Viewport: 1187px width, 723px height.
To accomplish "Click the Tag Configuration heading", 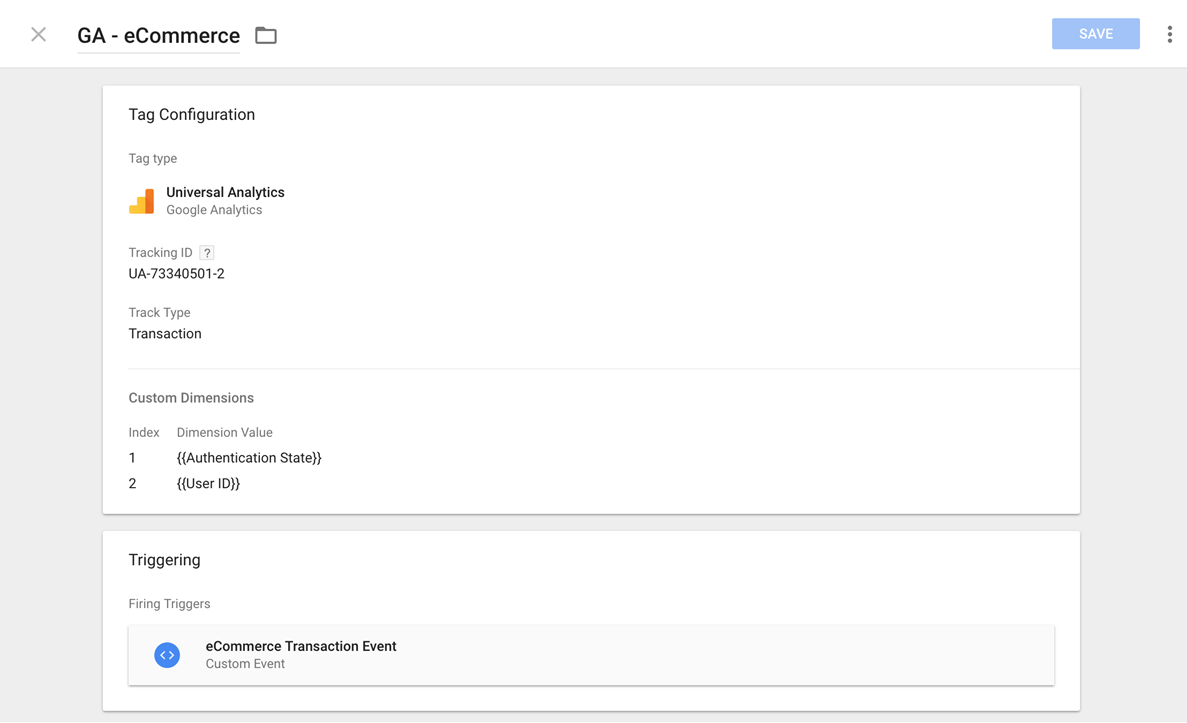I will (192, 114).
